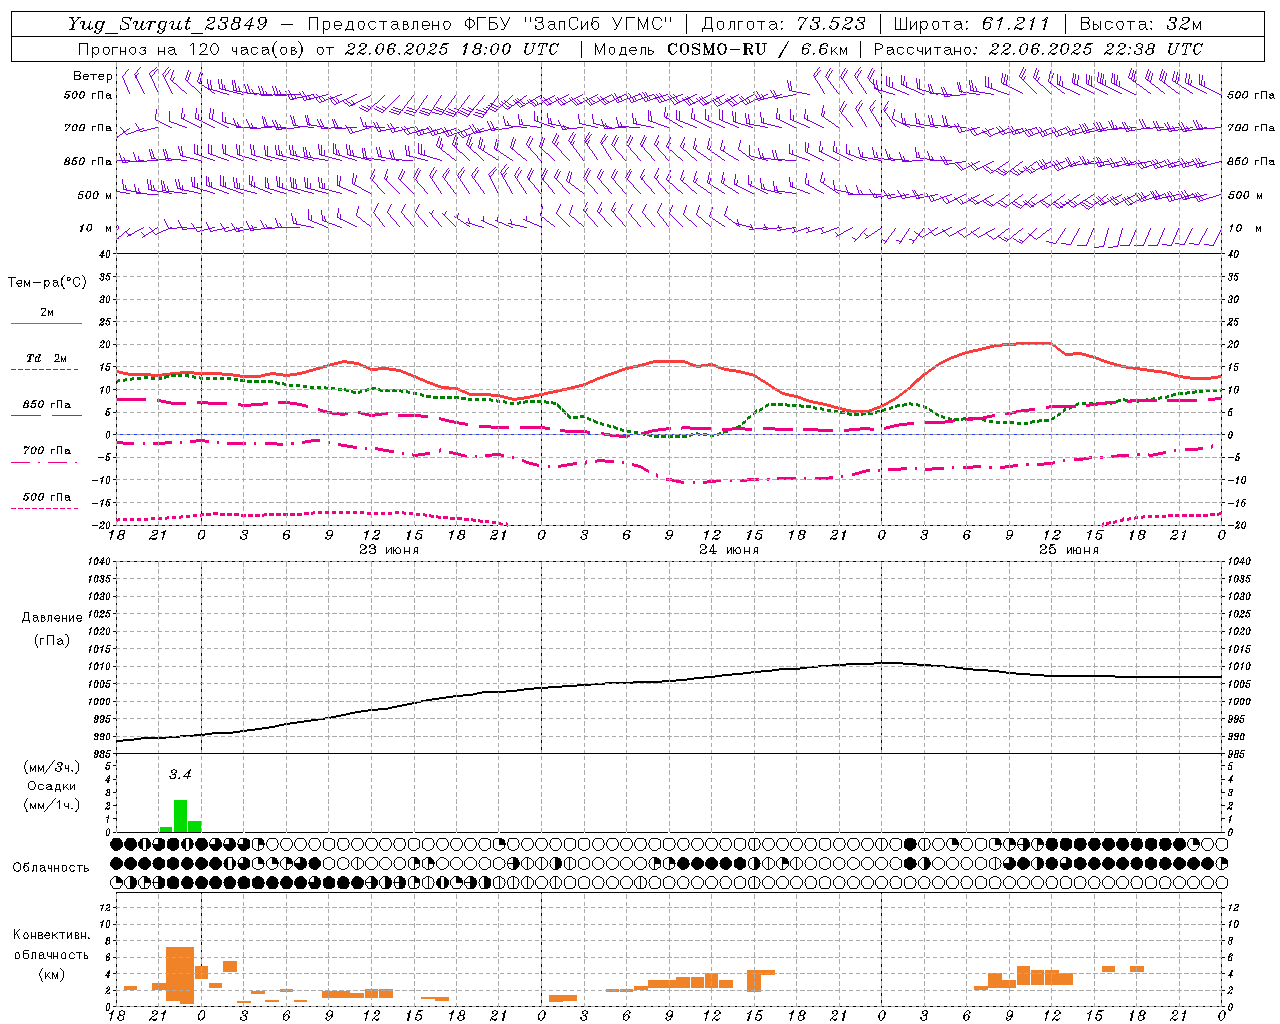The width and height of the screenshot is (1280, 1024).
Task: Click the (км) convective cloud unit label
Action: click(51, 973)
